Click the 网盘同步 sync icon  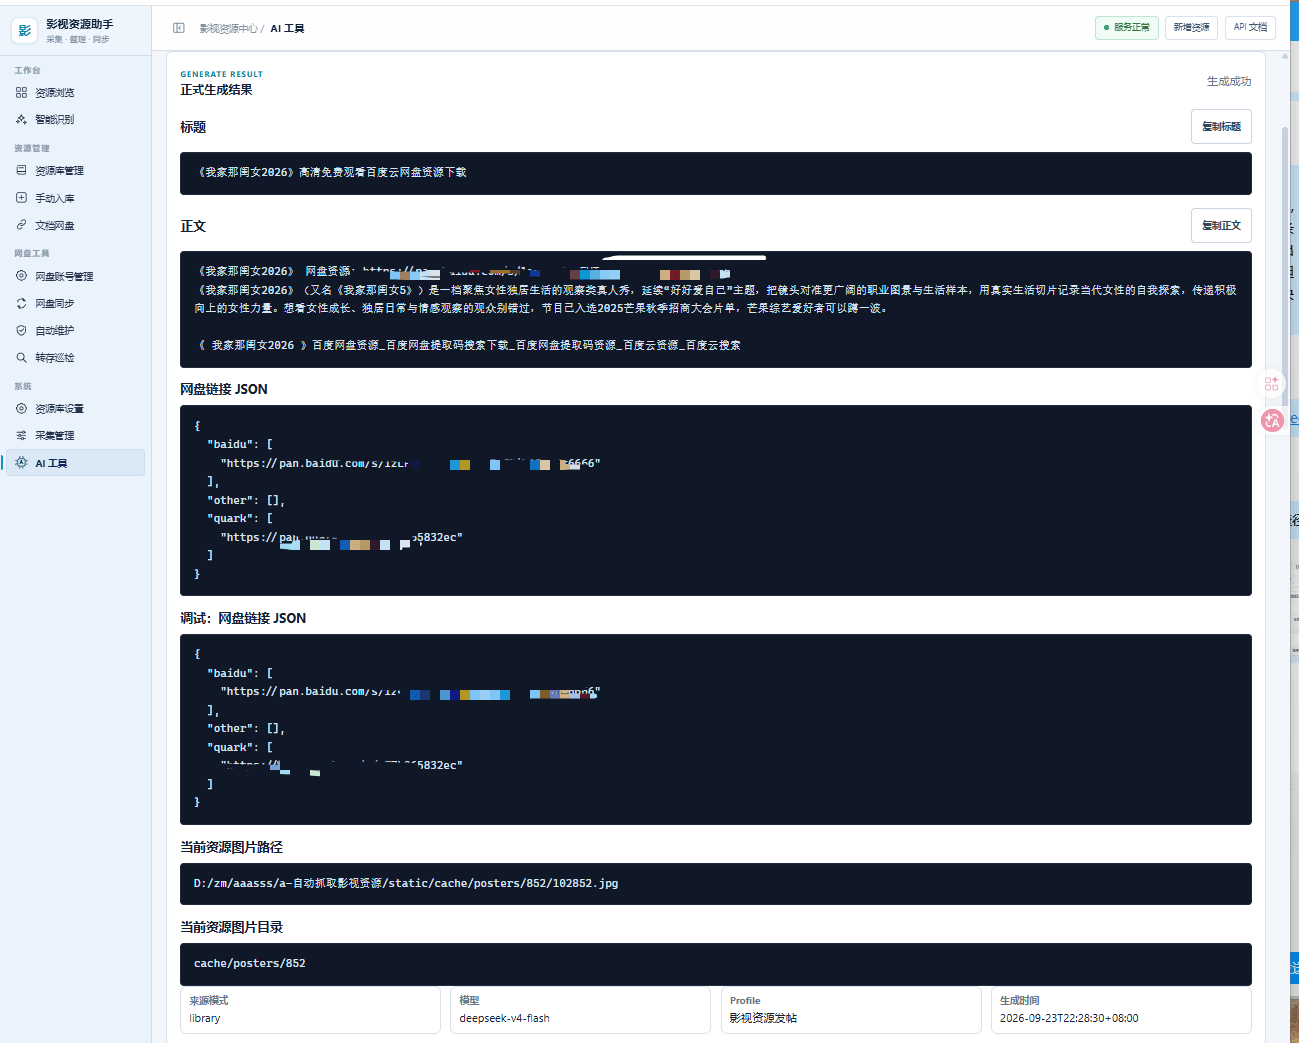click(21, 303)
